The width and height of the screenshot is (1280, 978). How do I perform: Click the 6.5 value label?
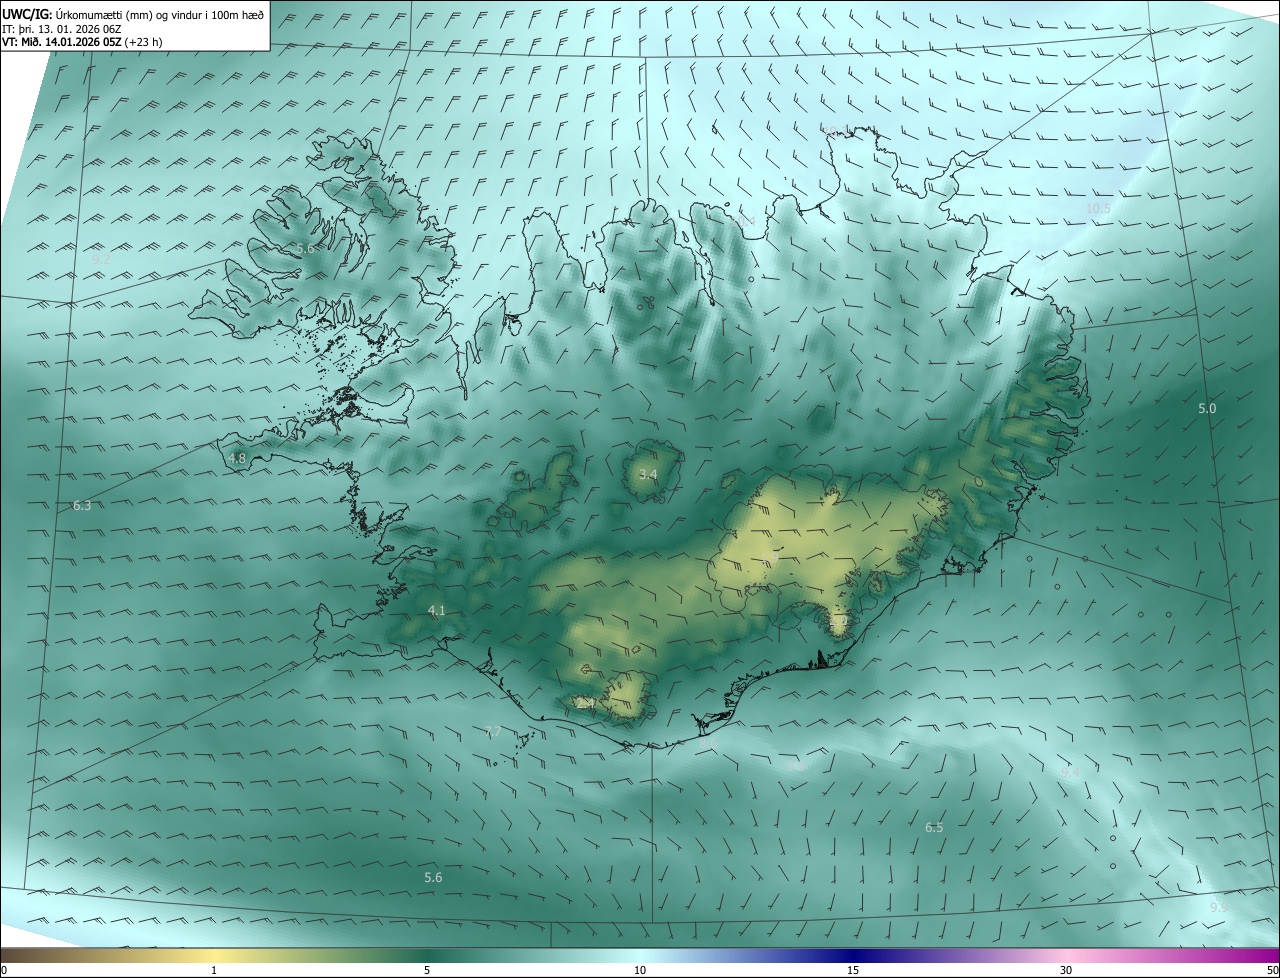(x=934, y=827)
